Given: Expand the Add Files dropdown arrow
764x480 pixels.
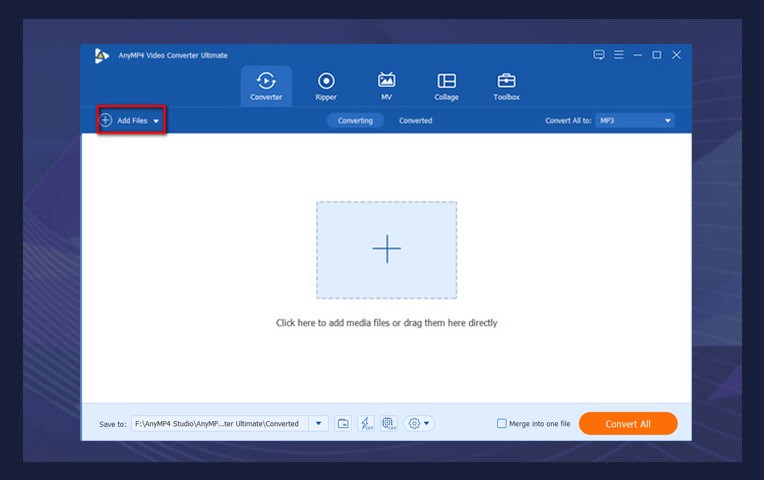Looking at the screenshot, I should [156, 121].
